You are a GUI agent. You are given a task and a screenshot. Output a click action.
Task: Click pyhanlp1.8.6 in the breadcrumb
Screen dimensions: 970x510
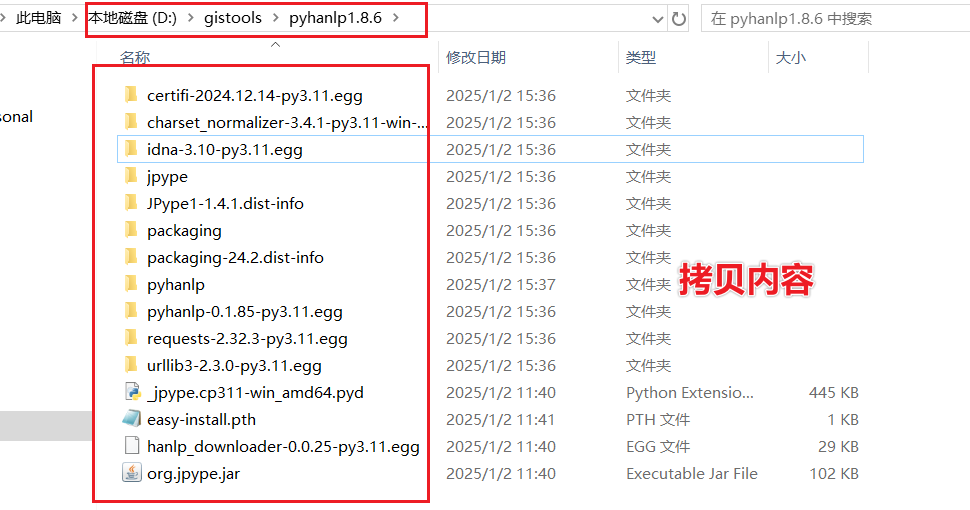[335, 18]
